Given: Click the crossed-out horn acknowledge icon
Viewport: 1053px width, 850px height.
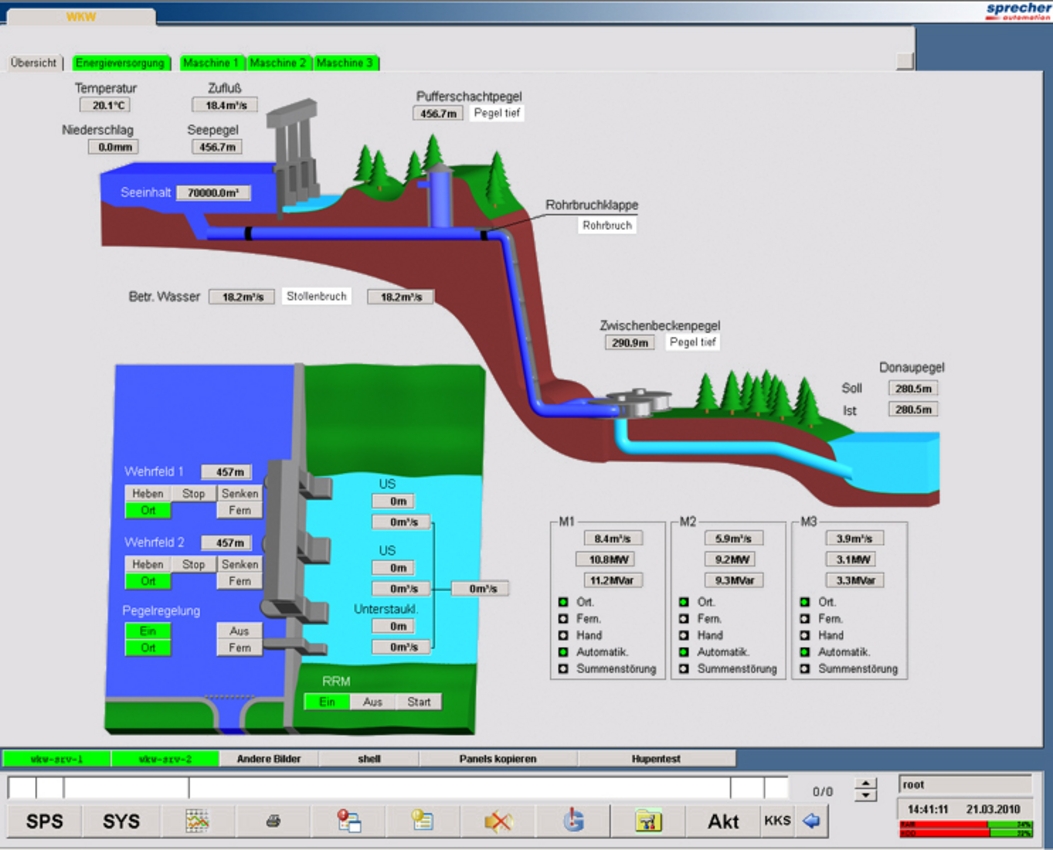Looking at the screenshot, I should 498,821.
